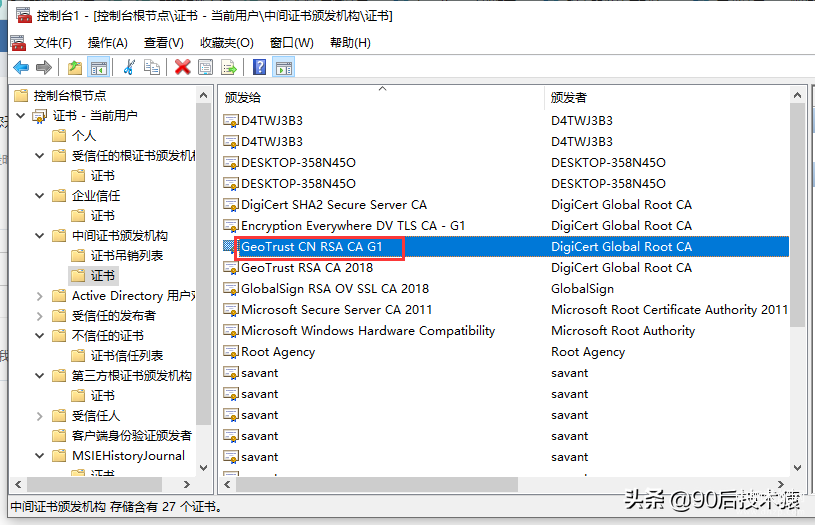Open the 帮助(H) menu
This screenshot has width=815, height=525.
(x=350, y=43)
